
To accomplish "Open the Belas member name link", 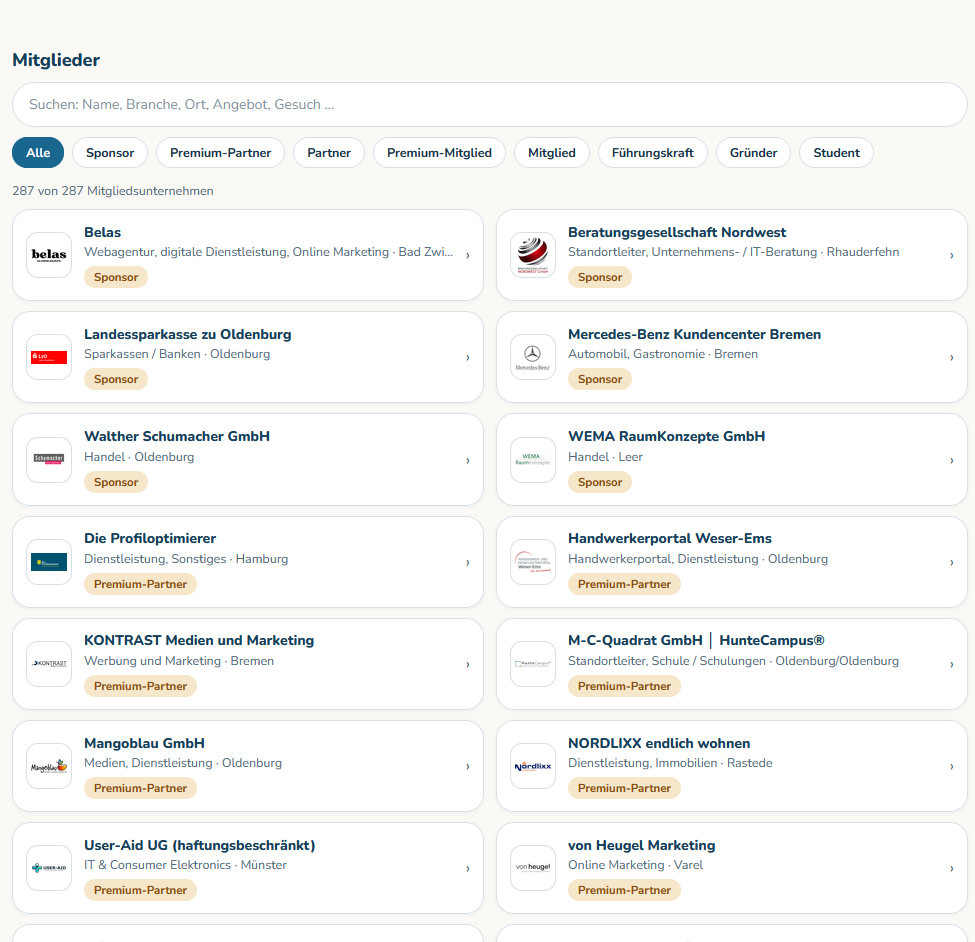I will 103,233.
